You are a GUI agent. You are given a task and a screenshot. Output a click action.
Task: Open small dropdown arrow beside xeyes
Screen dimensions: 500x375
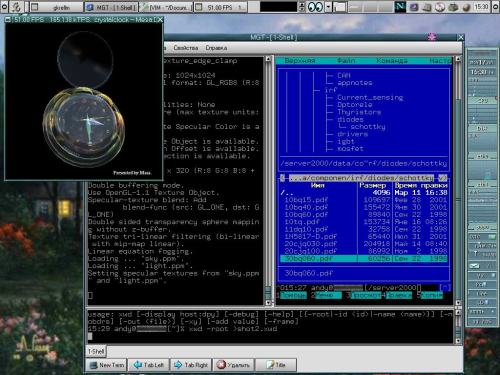[x=328, y=7]
